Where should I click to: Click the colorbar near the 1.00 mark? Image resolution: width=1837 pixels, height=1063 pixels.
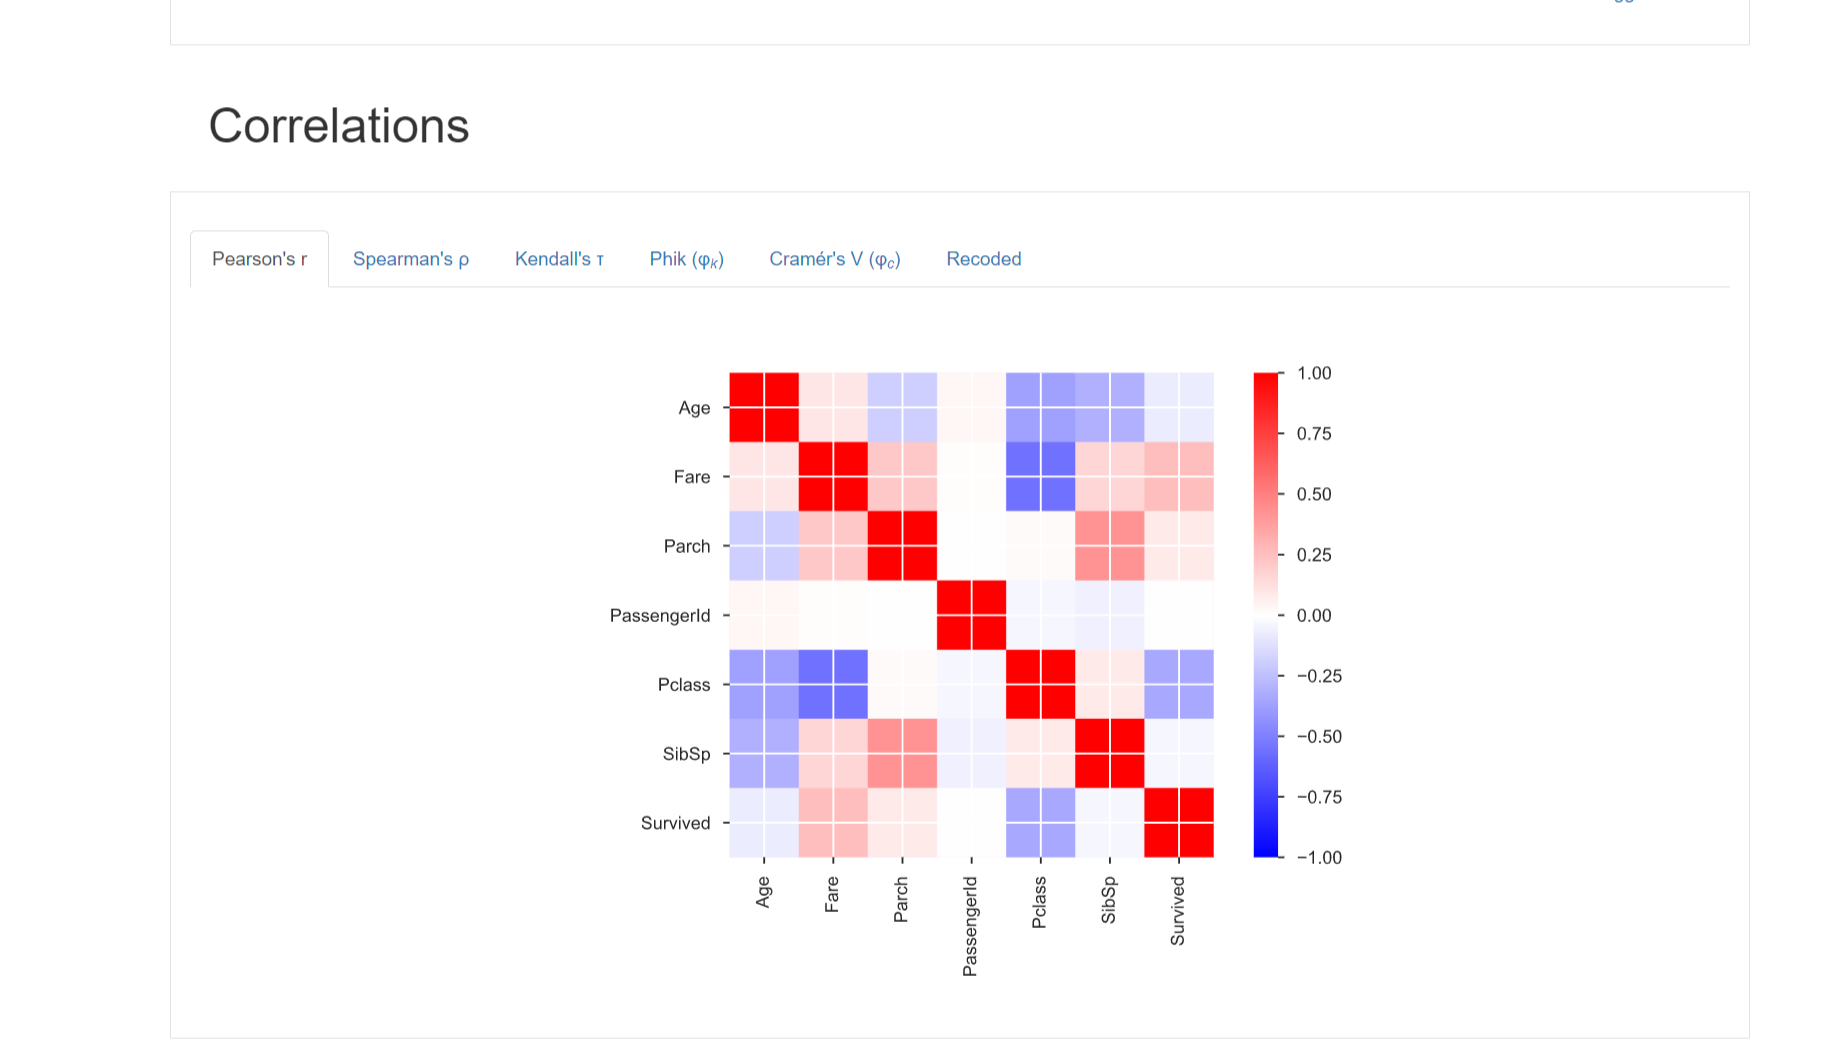(x=1263, y=374)
